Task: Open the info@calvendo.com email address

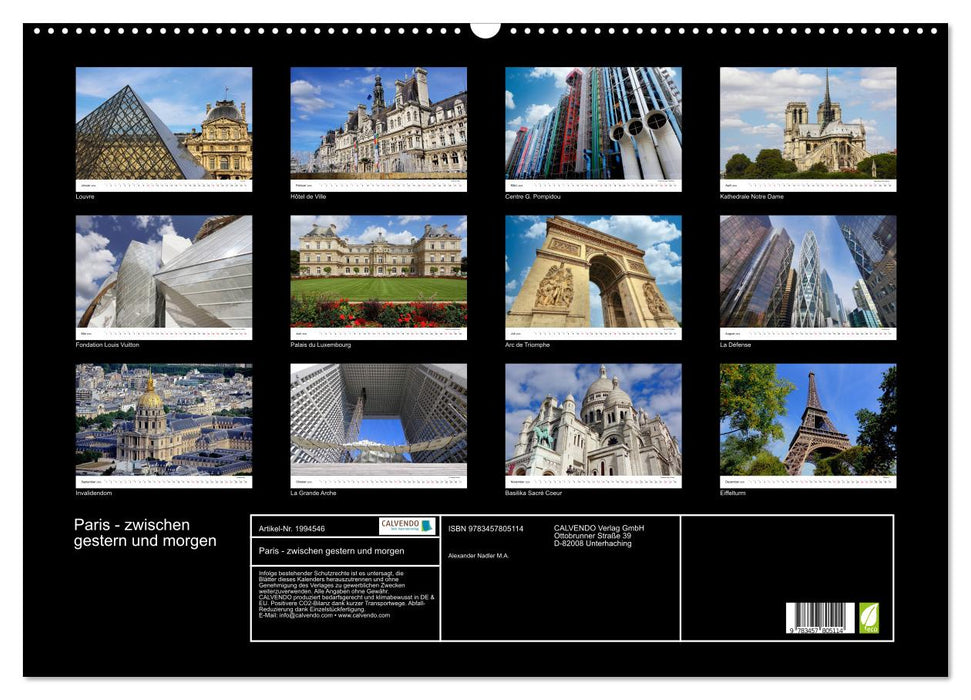Action: click(300, 616)
